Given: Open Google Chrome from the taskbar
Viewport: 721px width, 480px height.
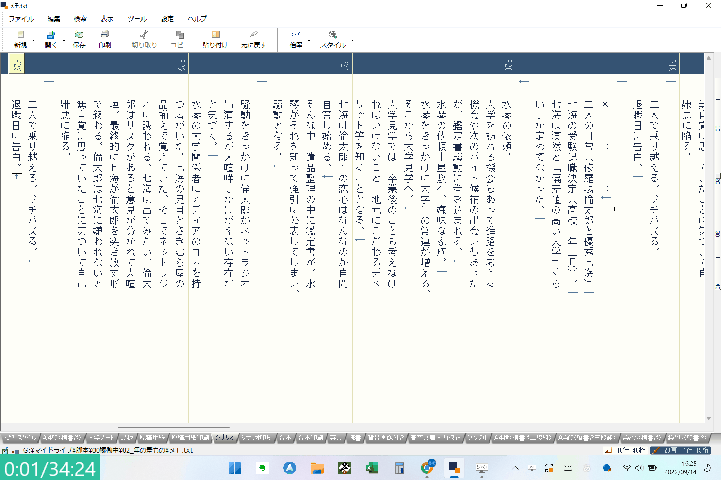Looking at the screenshot, I should [427, 468].
